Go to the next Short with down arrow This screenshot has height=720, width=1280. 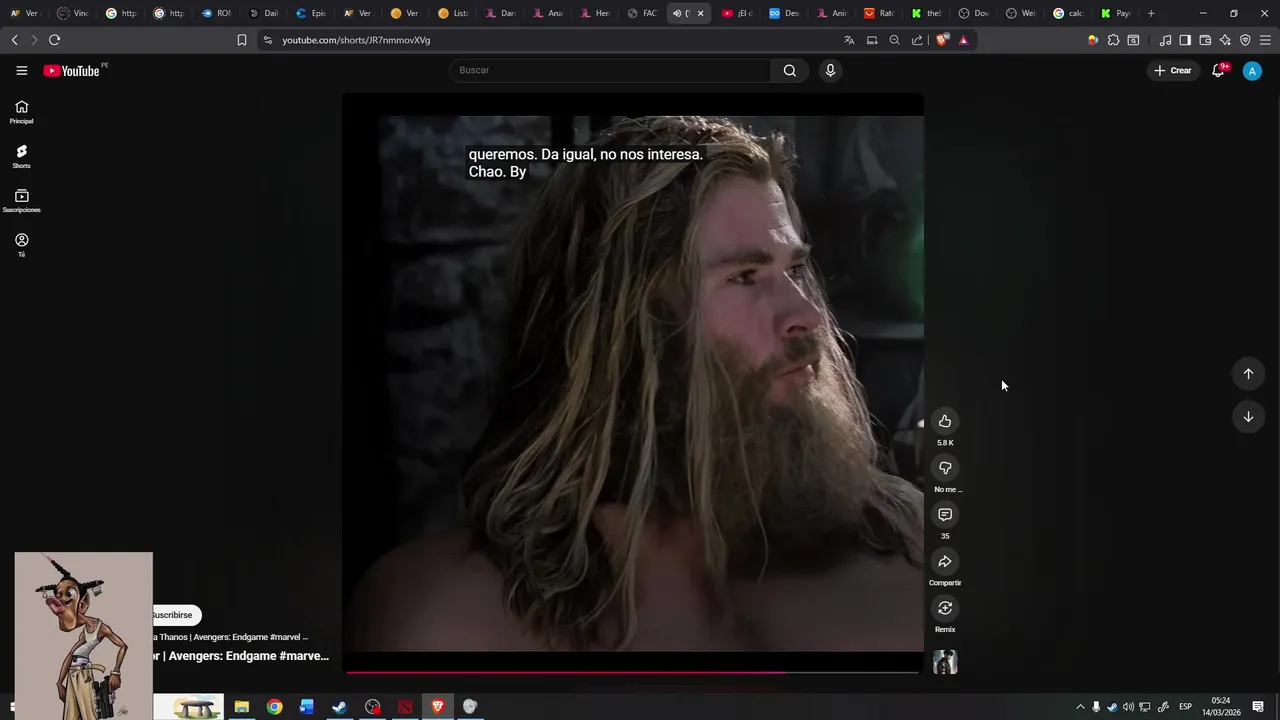1248,417
